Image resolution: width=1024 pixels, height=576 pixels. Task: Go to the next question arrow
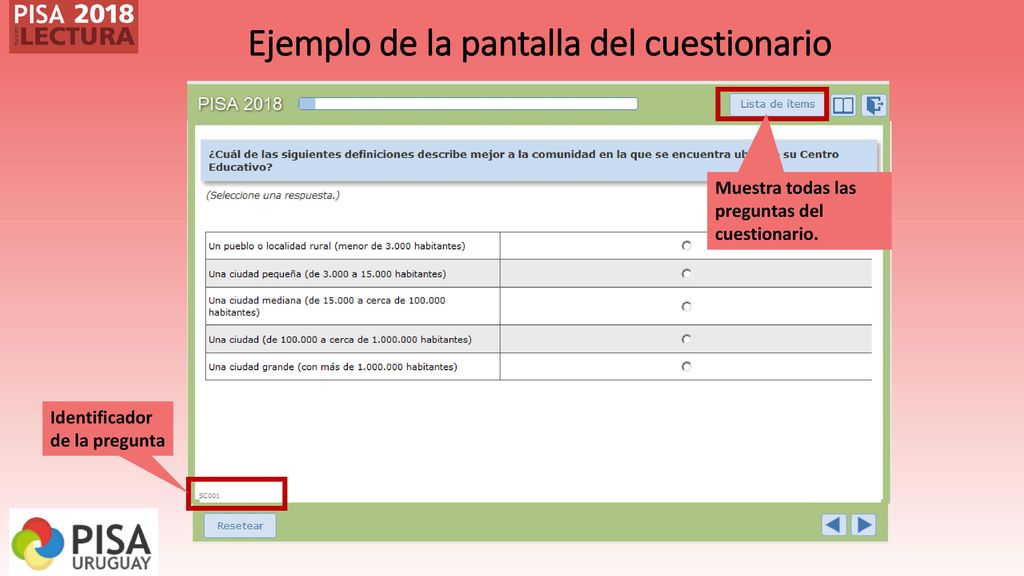coord(863,524)
